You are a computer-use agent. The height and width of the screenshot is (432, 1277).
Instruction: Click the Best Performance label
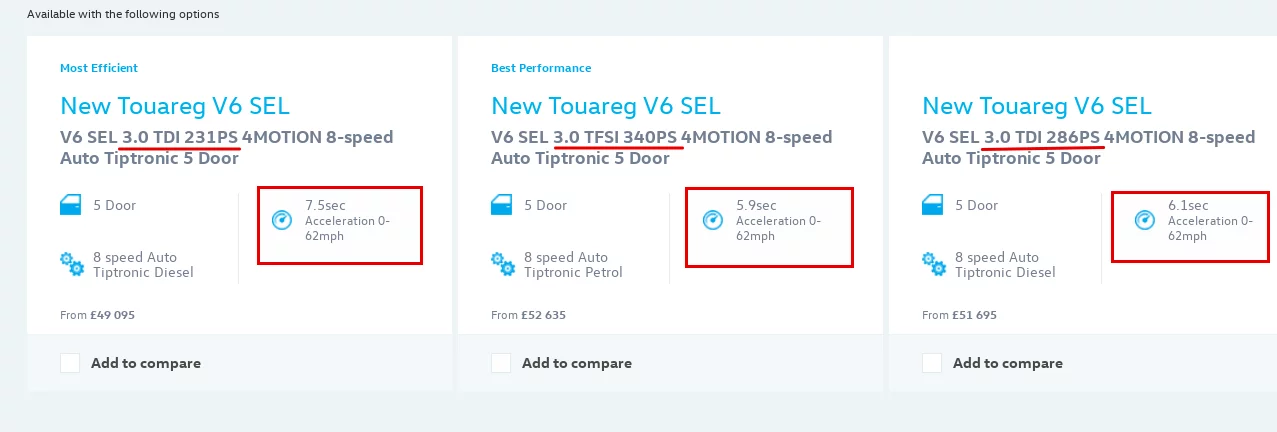tap(541, 68)
